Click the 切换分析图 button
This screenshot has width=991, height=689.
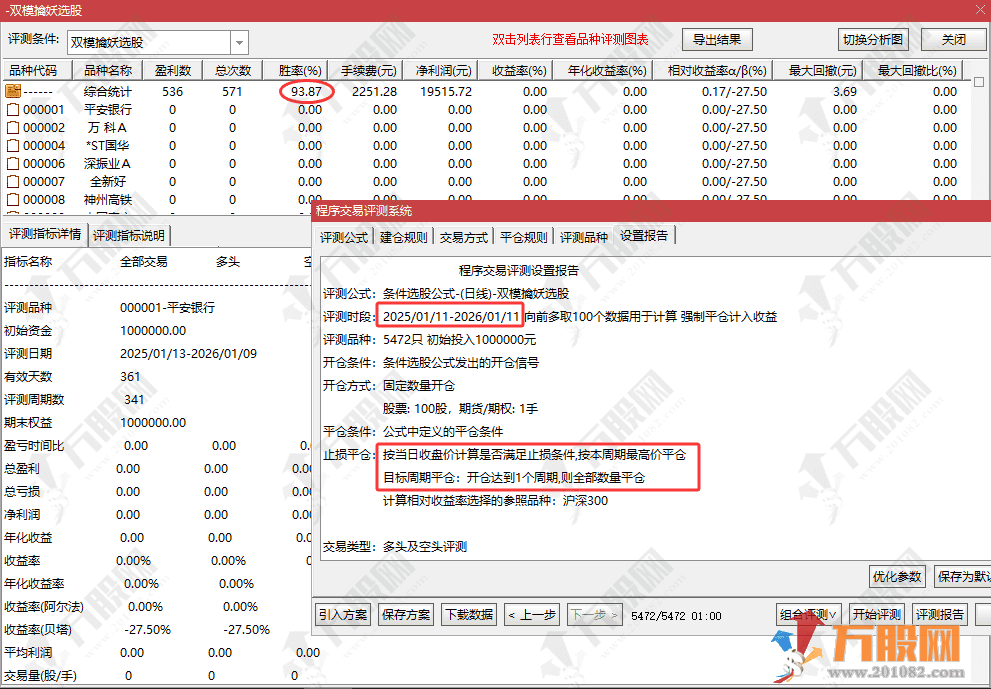pyautogui.click(x=877, y=39)
